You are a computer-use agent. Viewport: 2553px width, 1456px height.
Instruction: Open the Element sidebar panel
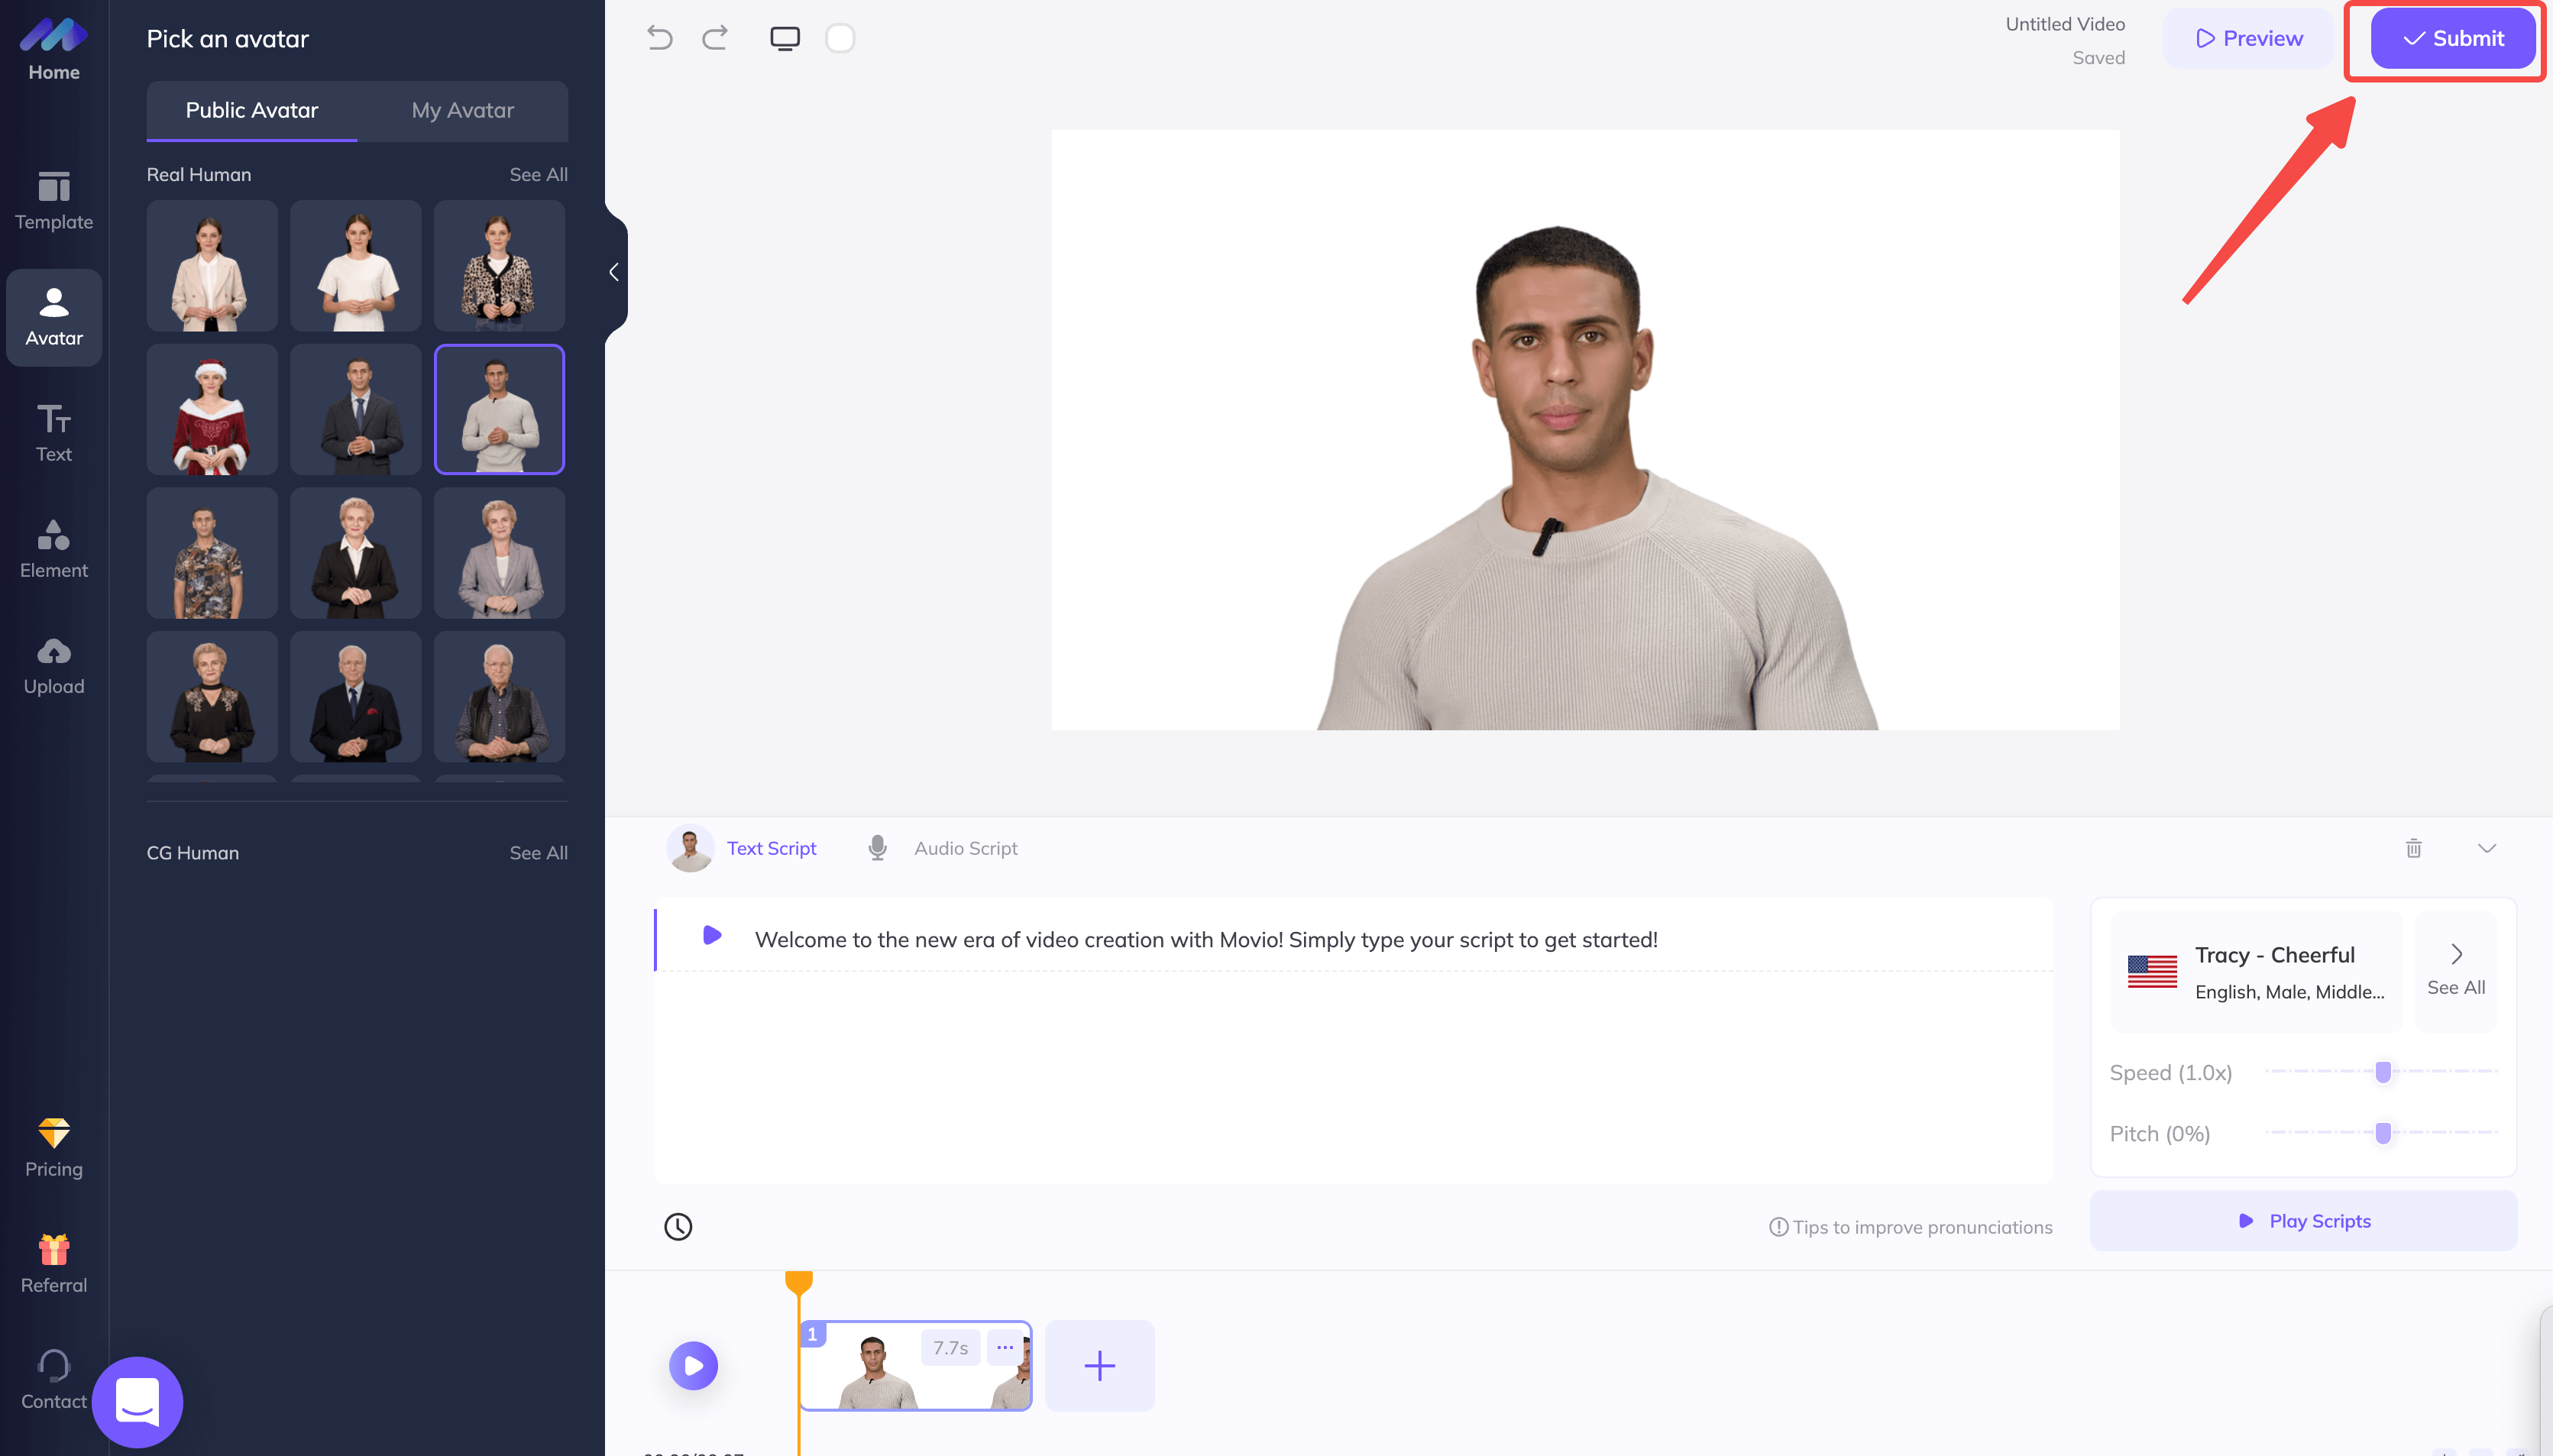coord(54,549)
